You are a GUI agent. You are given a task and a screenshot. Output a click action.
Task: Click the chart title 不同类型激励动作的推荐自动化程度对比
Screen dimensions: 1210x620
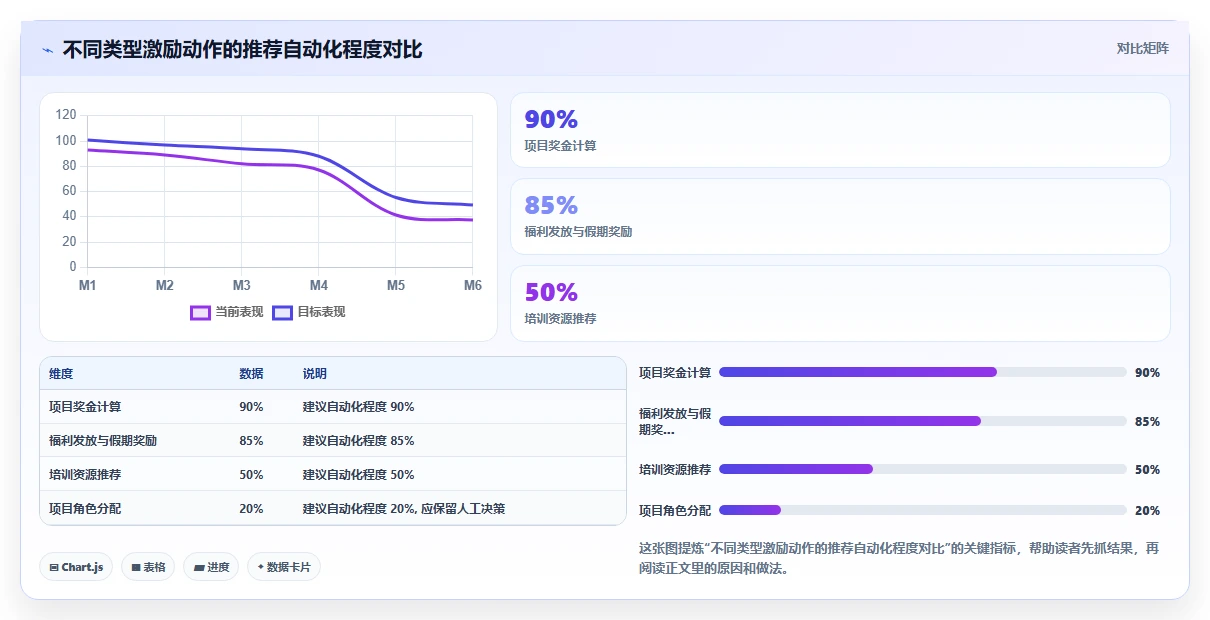click(243, 50)
